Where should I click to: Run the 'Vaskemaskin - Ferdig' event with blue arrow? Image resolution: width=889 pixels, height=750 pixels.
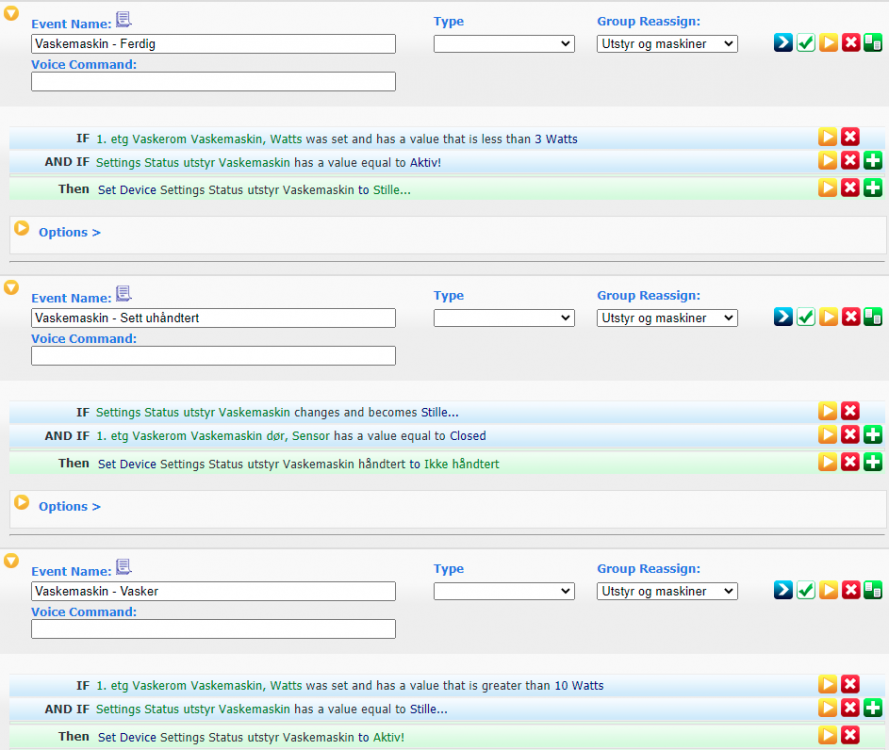783,43
